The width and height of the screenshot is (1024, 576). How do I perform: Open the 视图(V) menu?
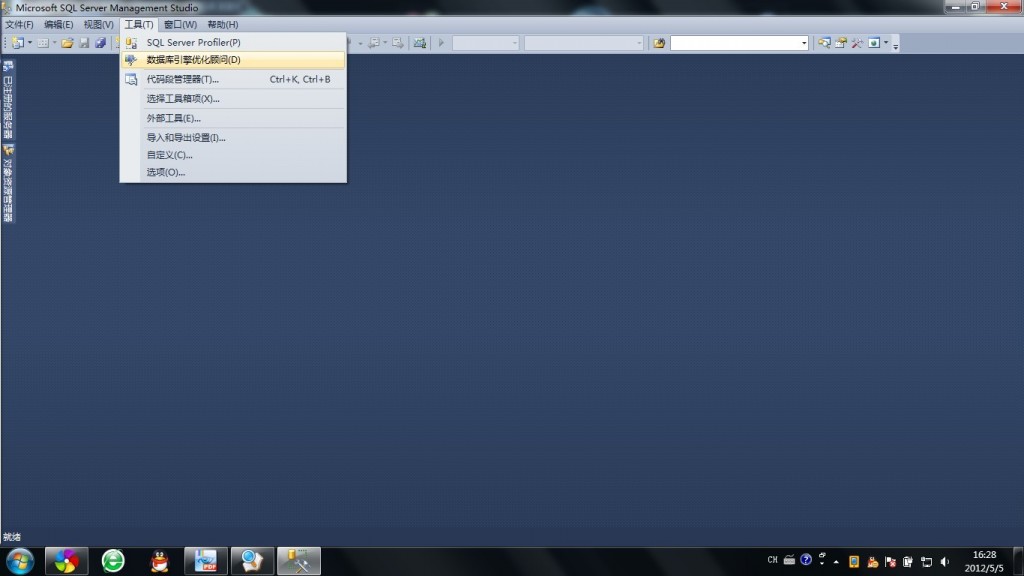98,24
